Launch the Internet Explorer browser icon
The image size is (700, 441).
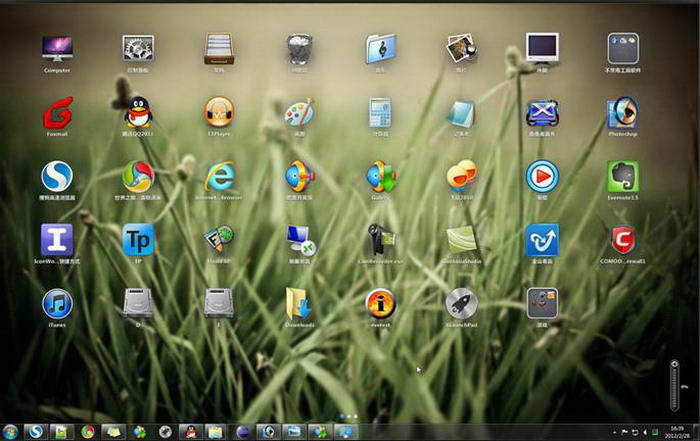click(x=219, y=177)
